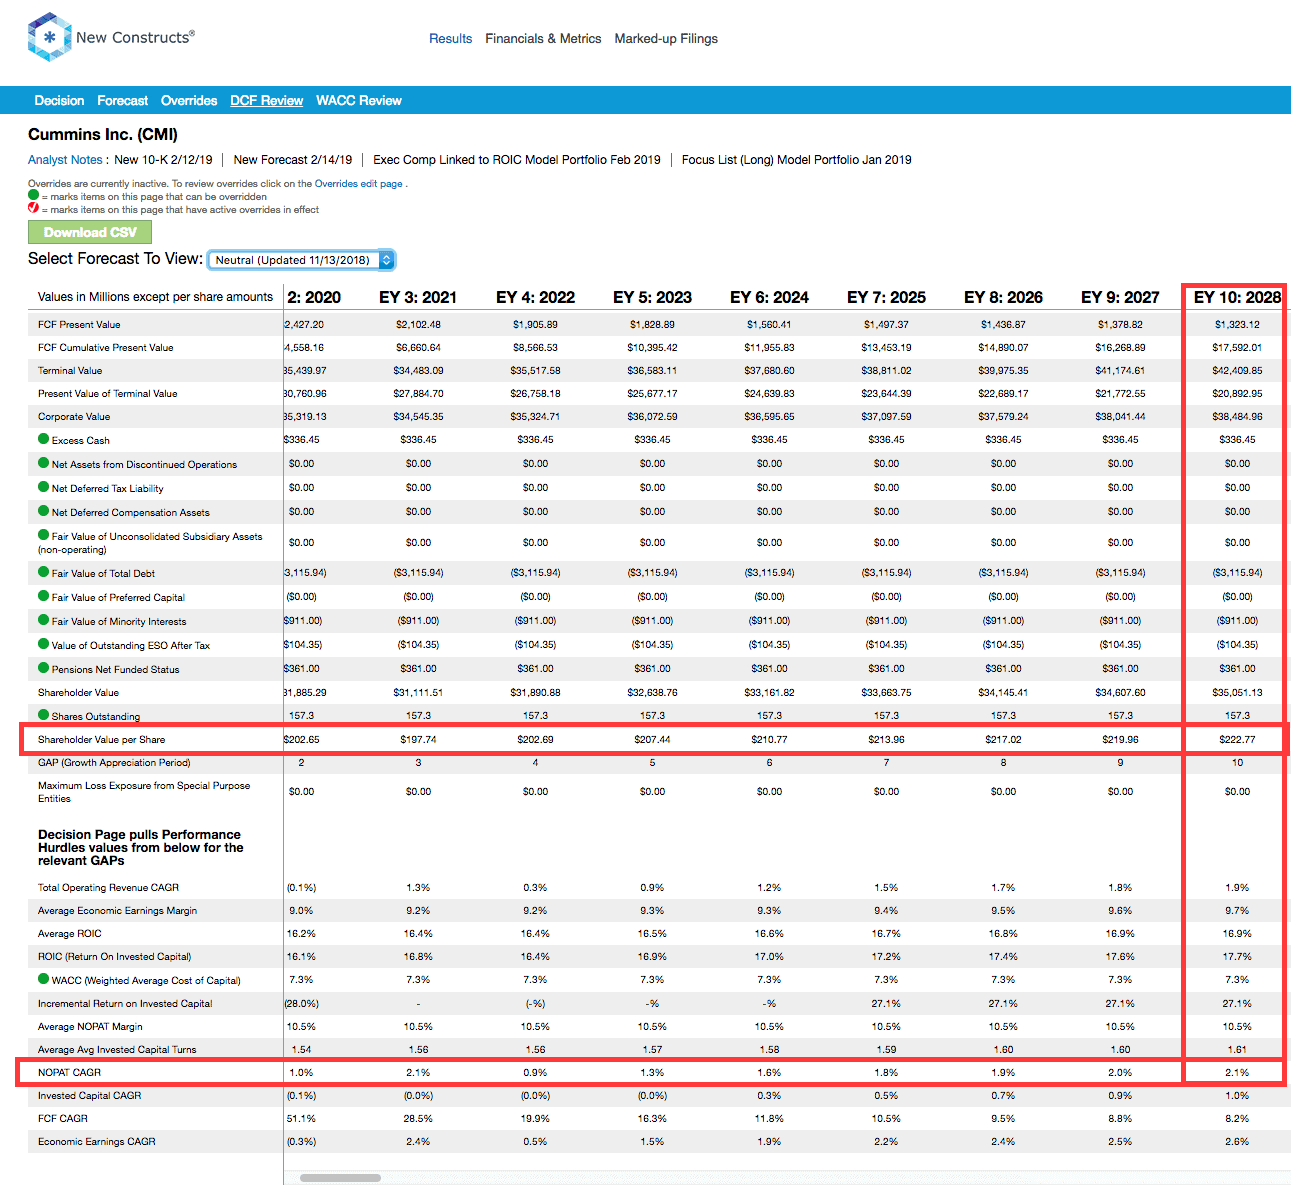The width and height of the screenshot is (1291, 1187).
Task: Click green dot for Net Assets from Discontinued Operations
Action: [43, 463]
